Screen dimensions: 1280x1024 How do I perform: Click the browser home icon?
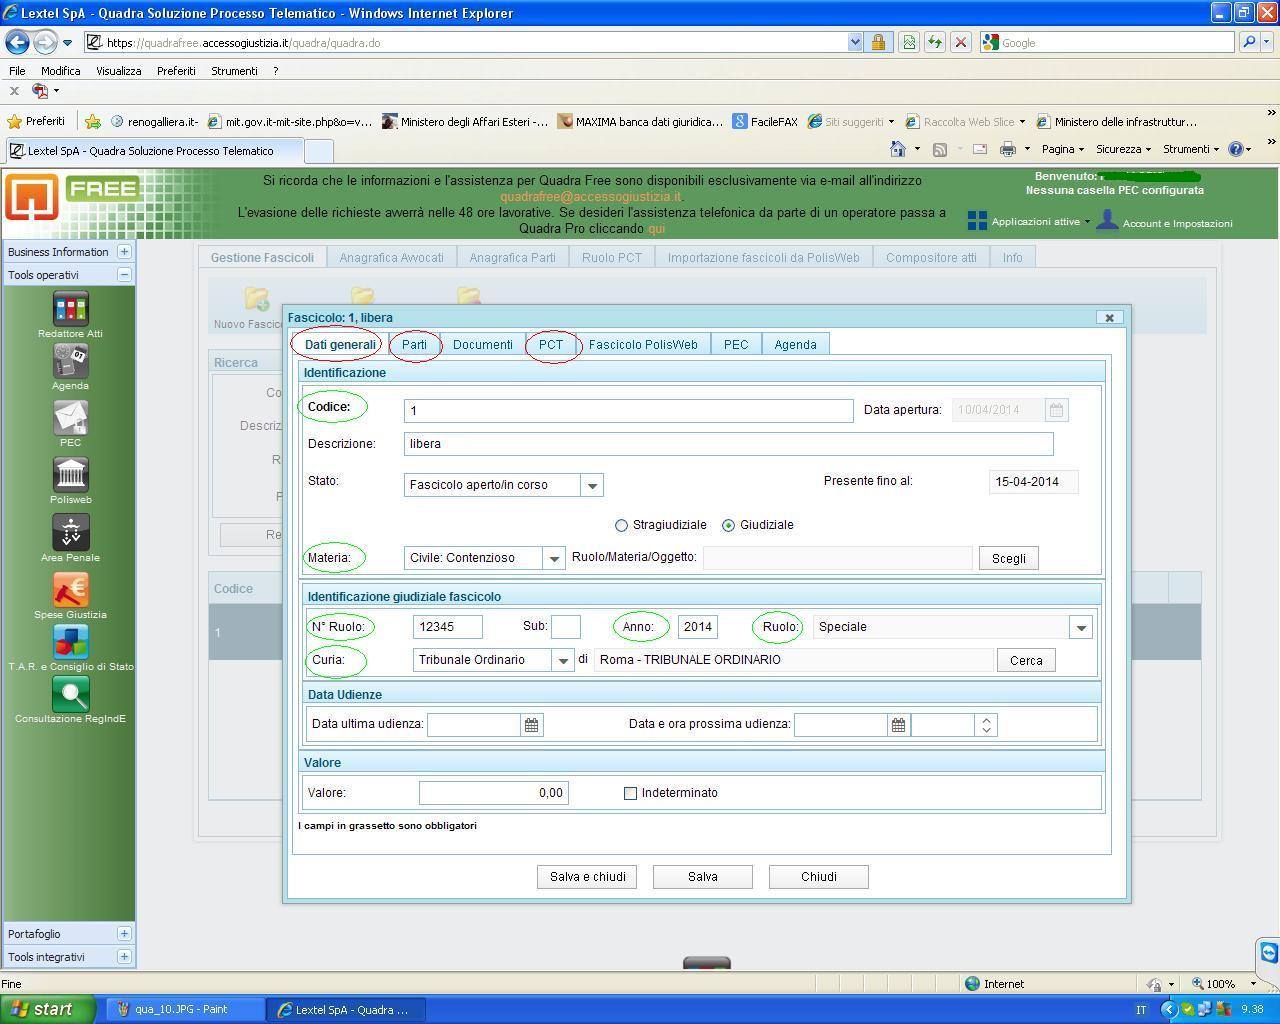point(898,149)
